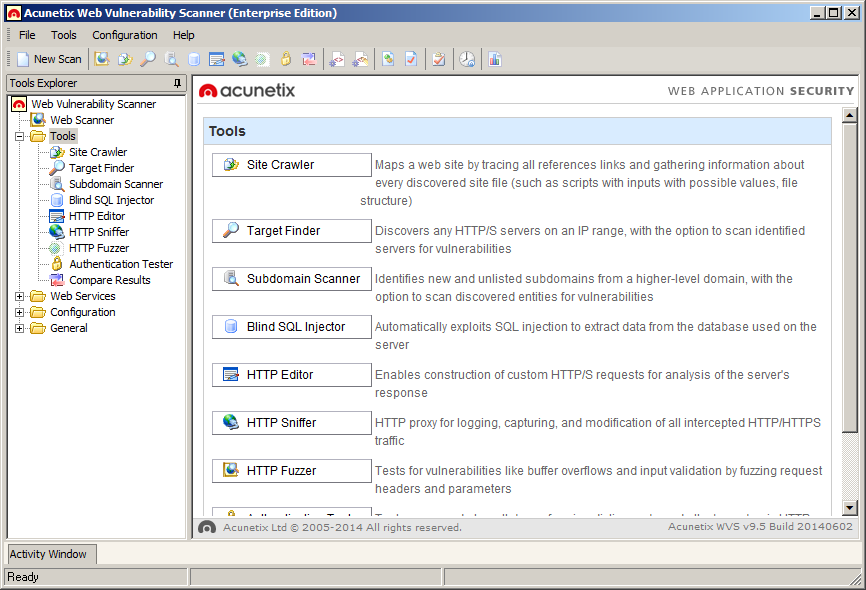This screenshot has width=866, height=590.
Task: Click the HTTP Sniffer globe toolbar icon
Action: click(240, 60)
